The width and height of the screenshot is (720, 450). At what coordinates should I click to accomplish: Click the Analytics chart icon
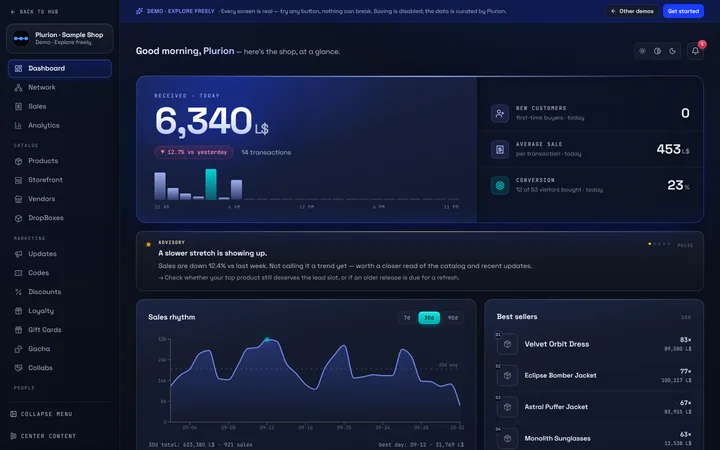point(18,125)
